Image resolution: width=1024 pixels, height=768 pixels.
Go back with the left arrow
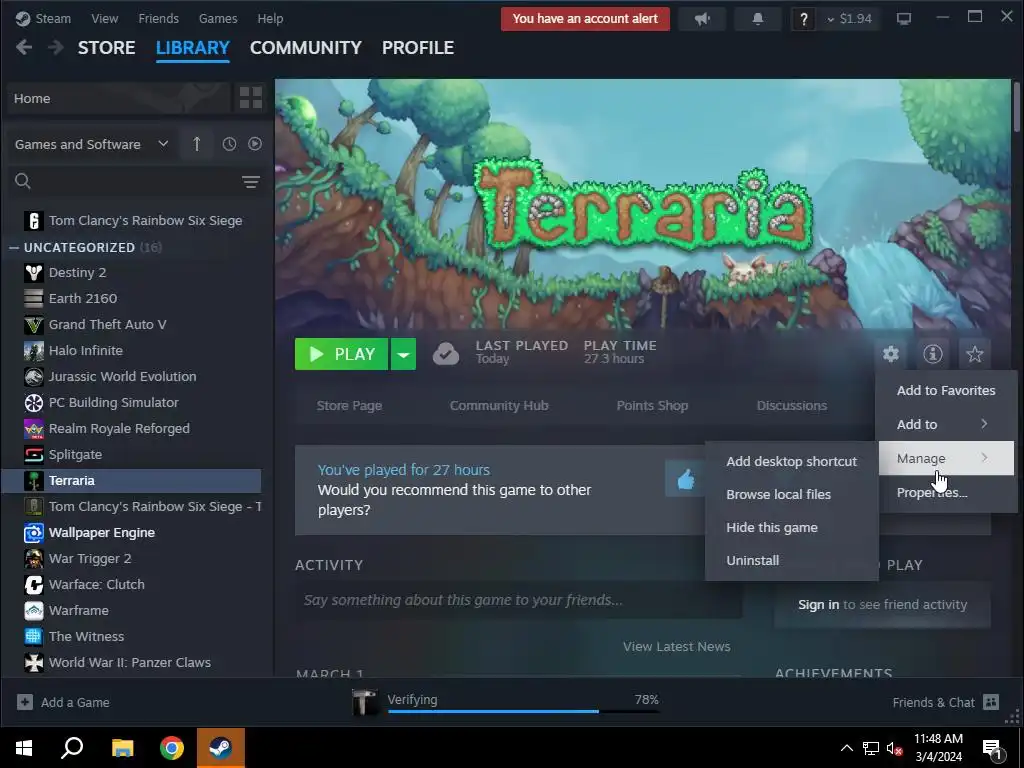tap(24, 48)
